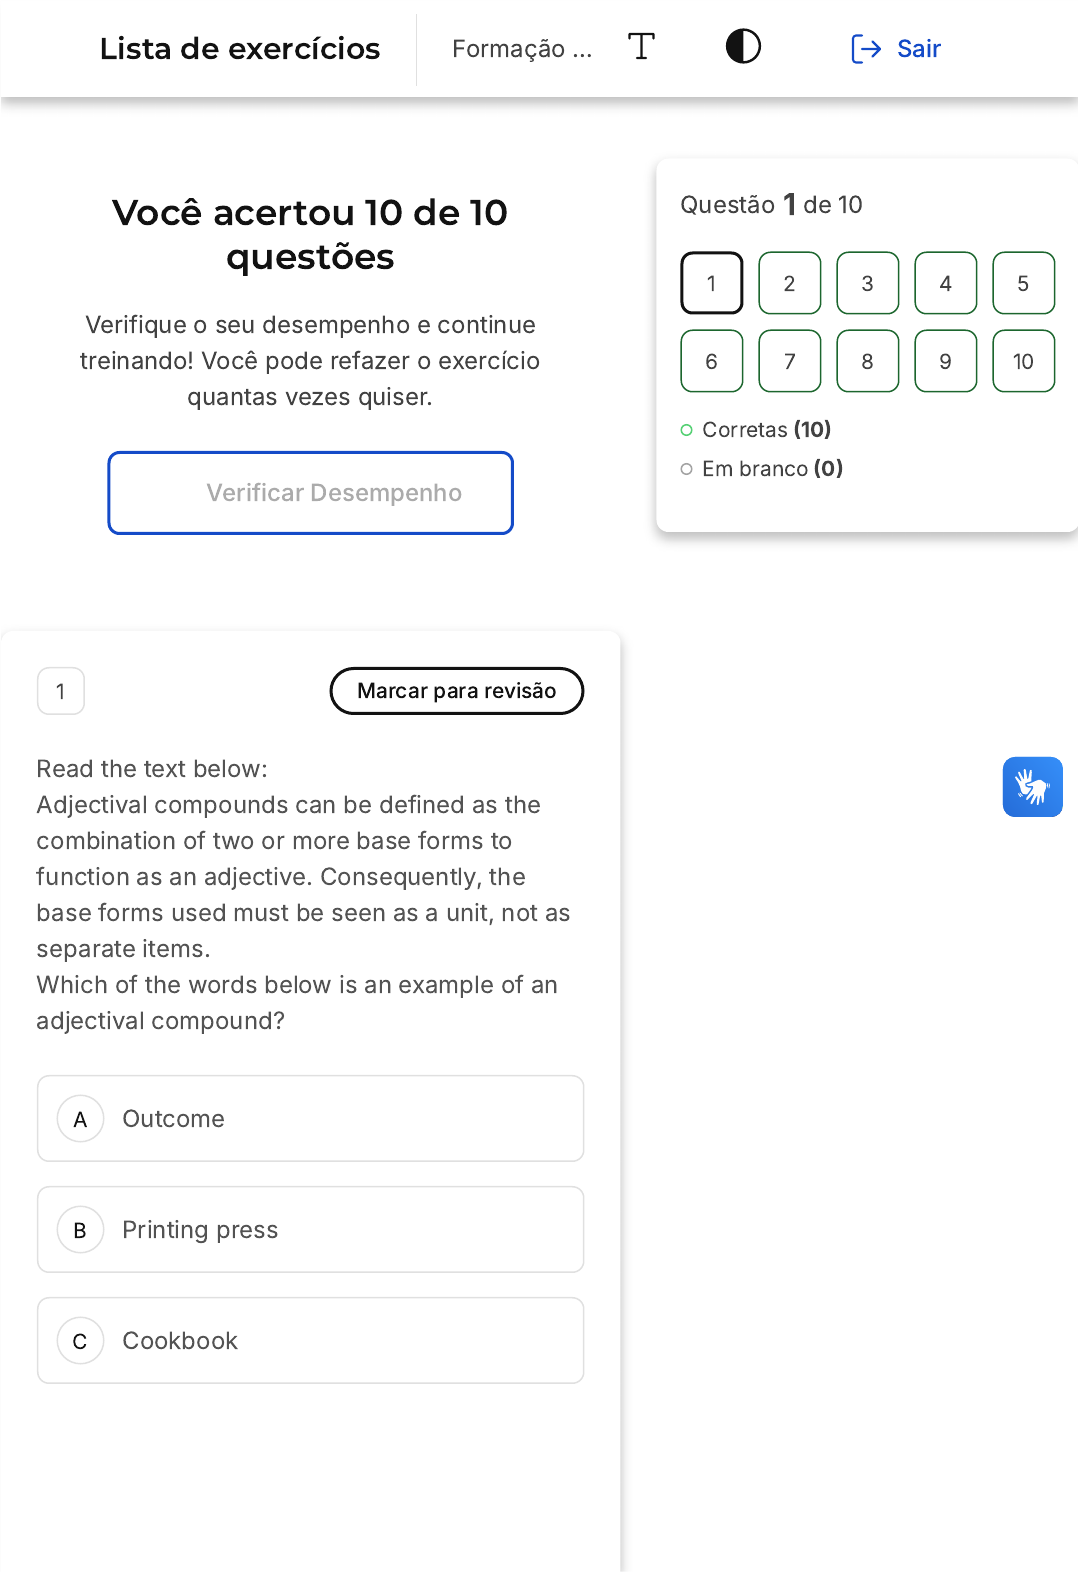Click Marcar para revisão button

pos(456,691)
